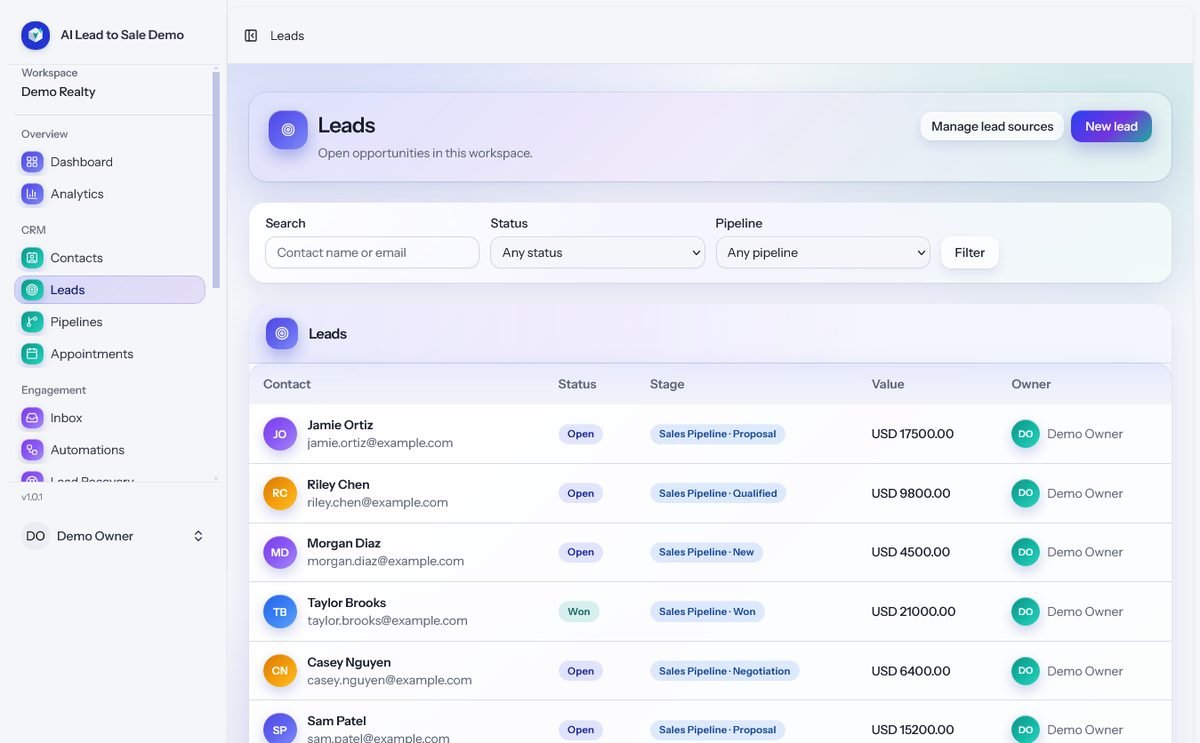Click the DO owner avatar in Riley Chen row
Screen dimensions: 1200x743
click(1025, 493)
